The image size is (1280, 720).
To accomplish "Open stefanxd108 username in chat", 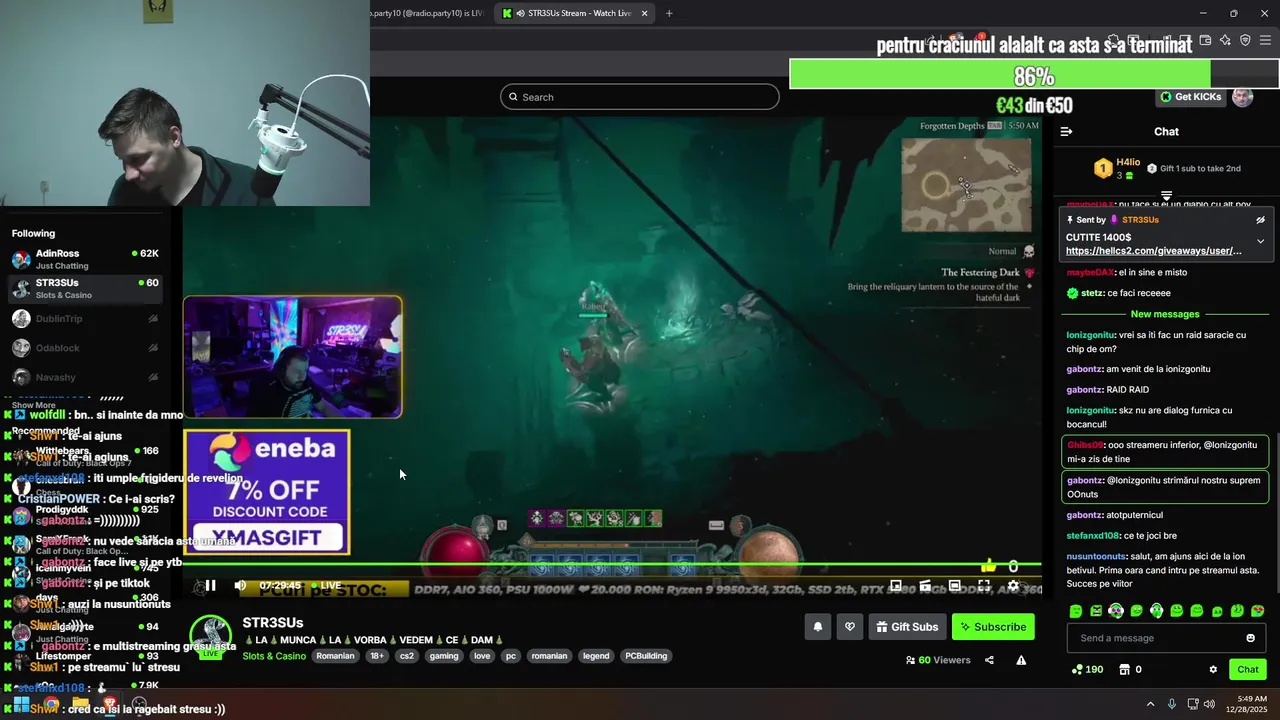I will (1093, 536).
